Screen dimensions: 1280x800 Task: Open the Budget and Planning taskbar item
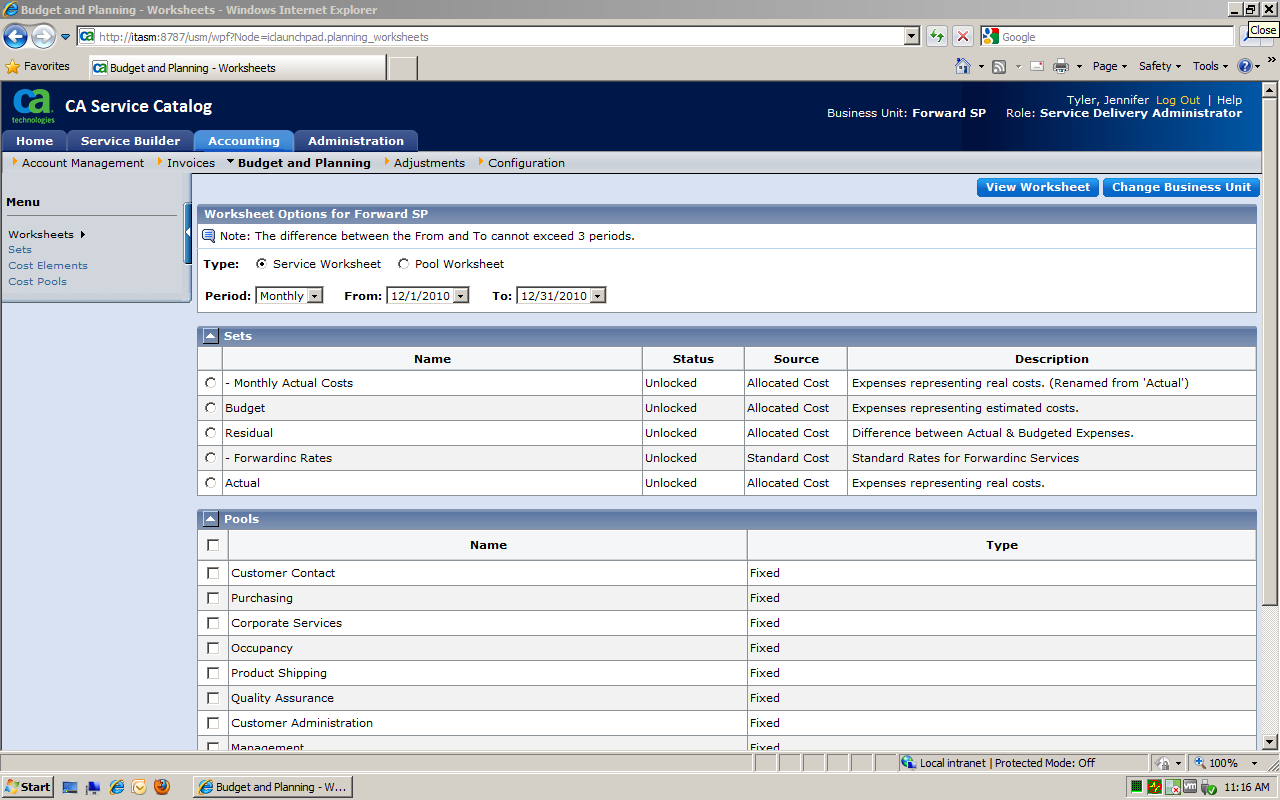point(272,787)
